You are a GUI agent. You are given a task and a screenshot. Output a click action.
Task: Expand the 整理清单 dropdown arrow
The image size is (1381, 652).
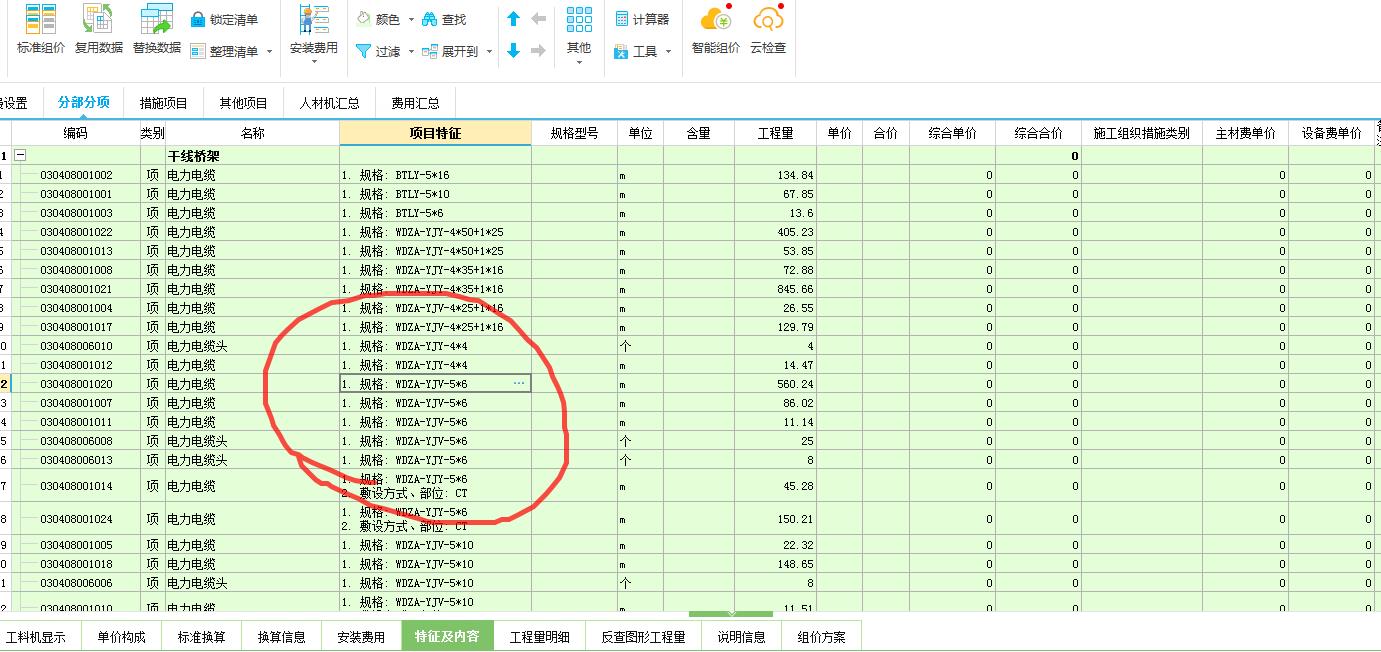[270, 52]
